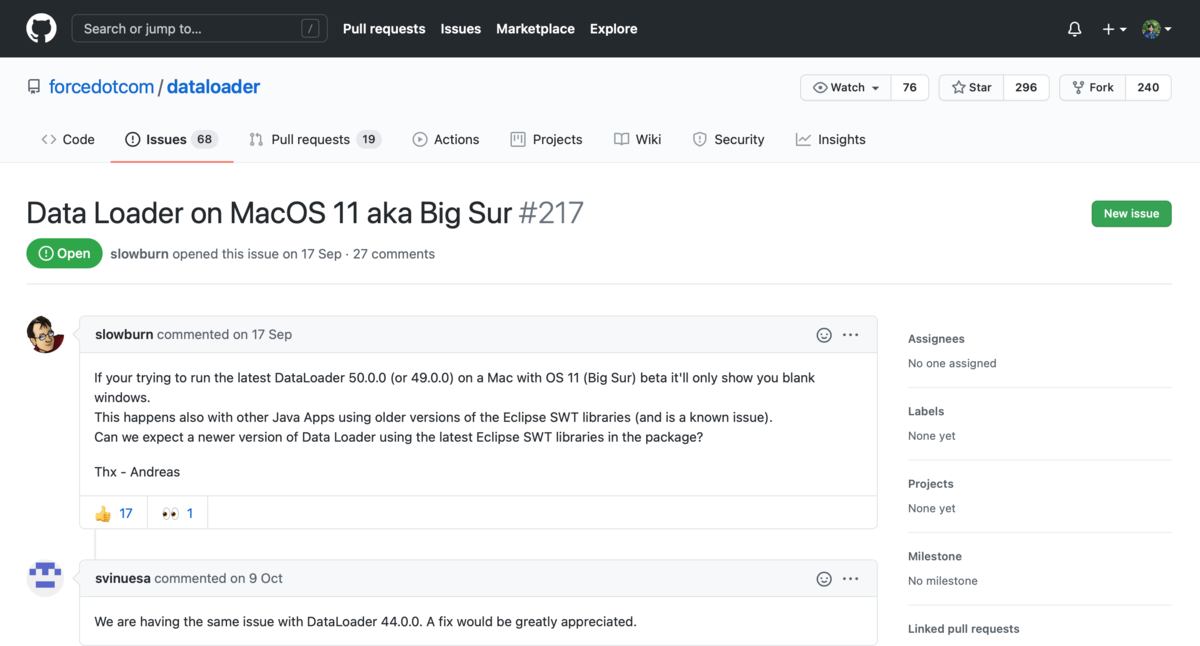Open the forcedotcom owner link
This screenshot has height=646, width=1200.
tap(101, 87)
